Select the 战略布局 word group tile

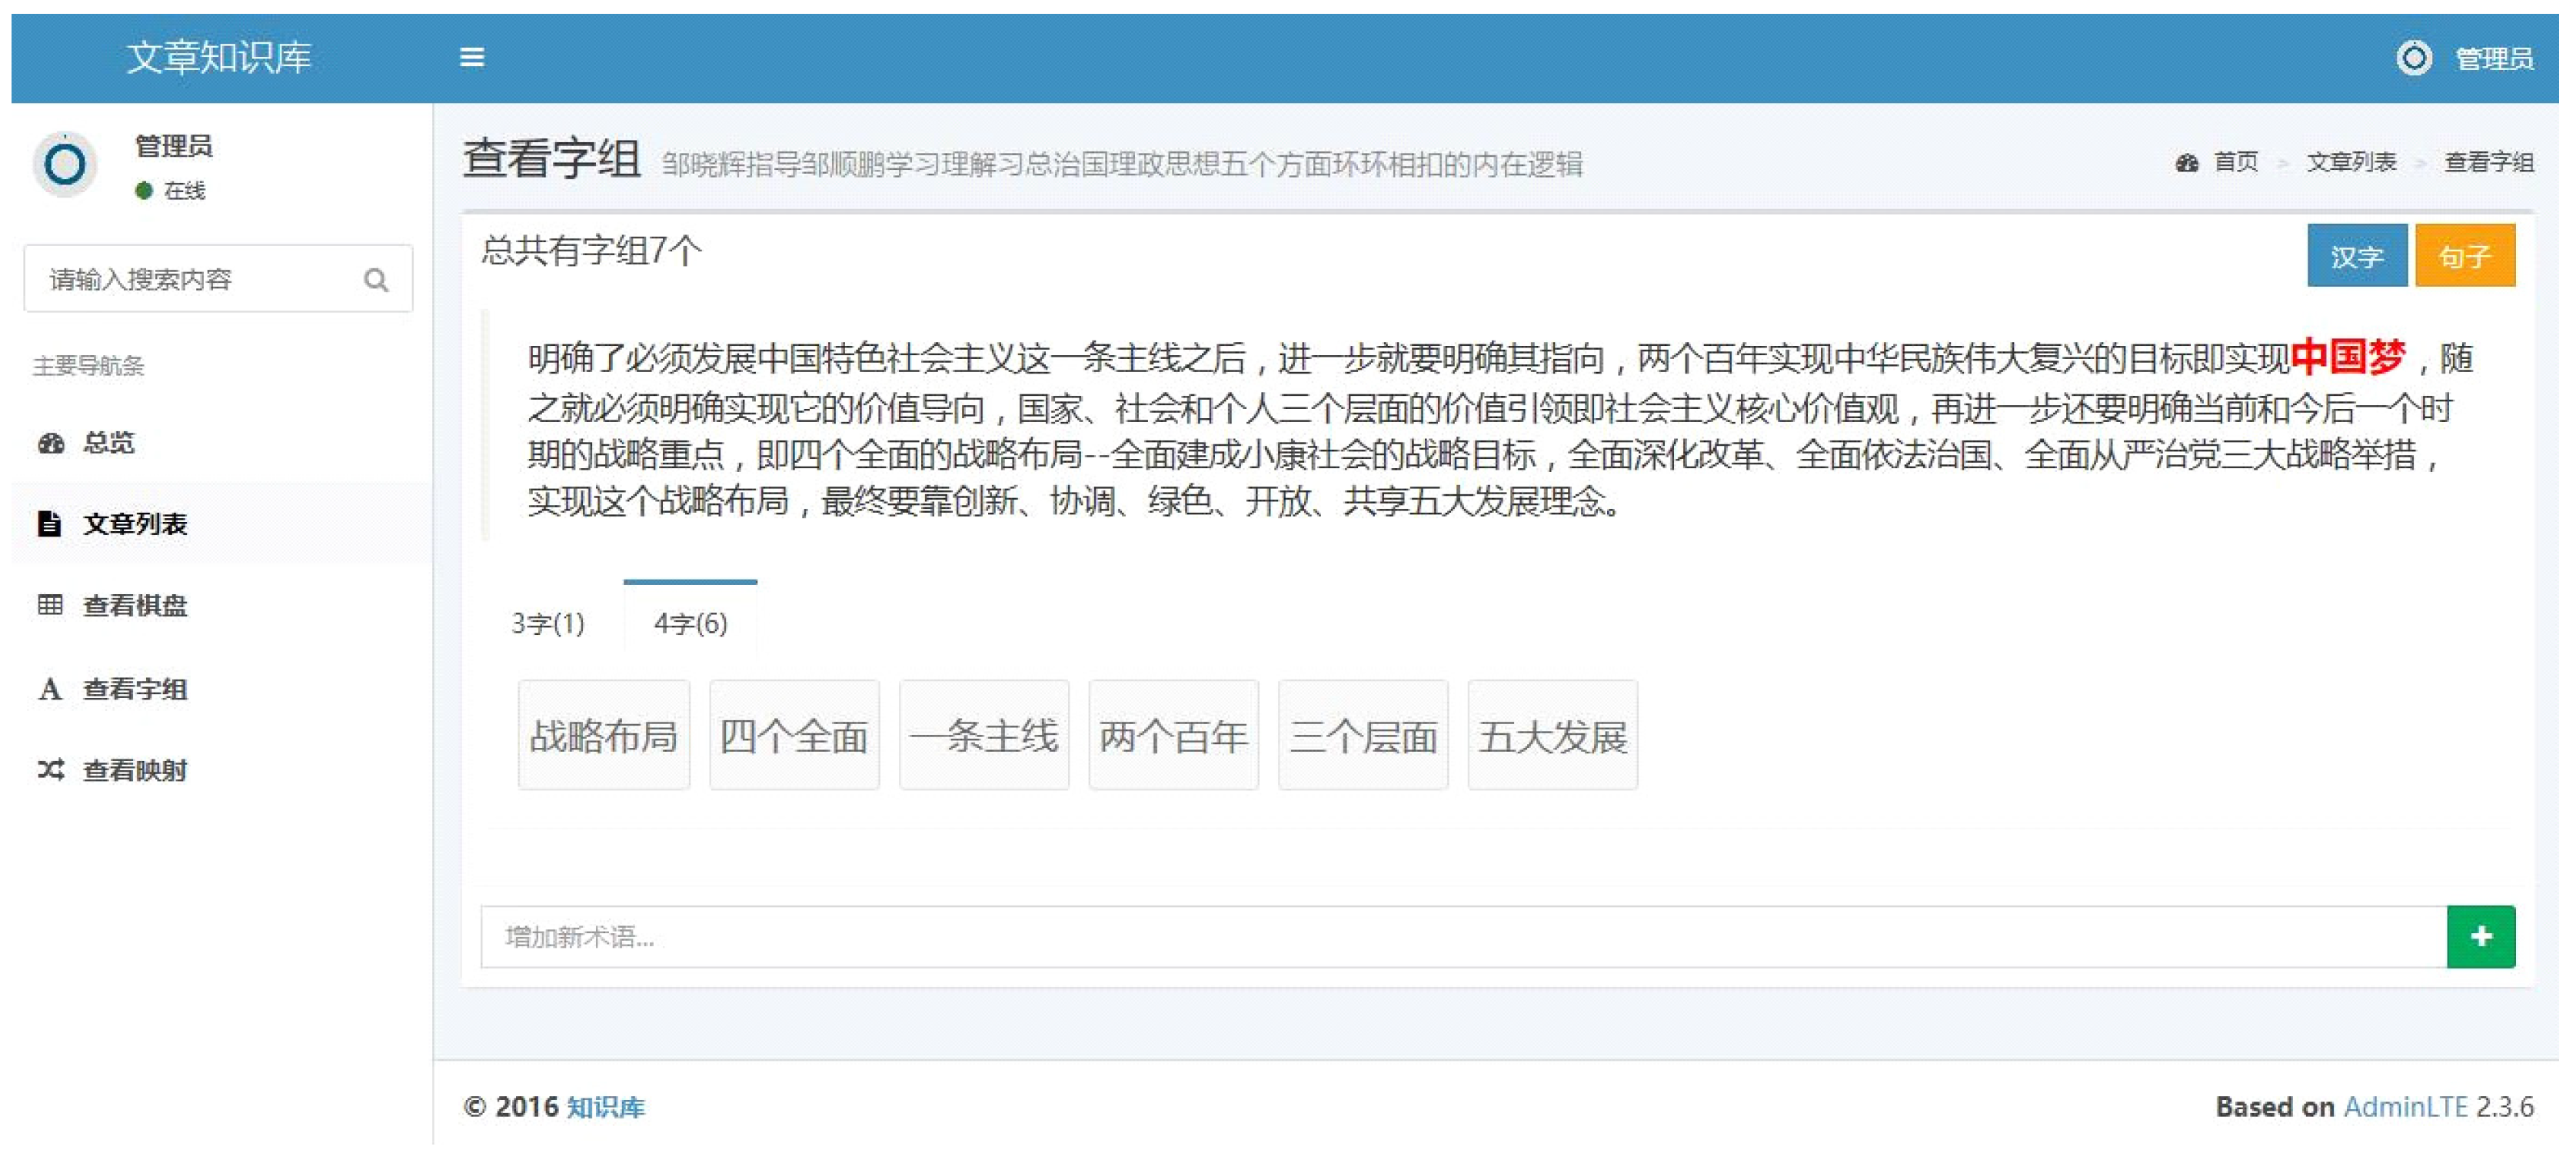pyautogui.click(x=603, y=737)
